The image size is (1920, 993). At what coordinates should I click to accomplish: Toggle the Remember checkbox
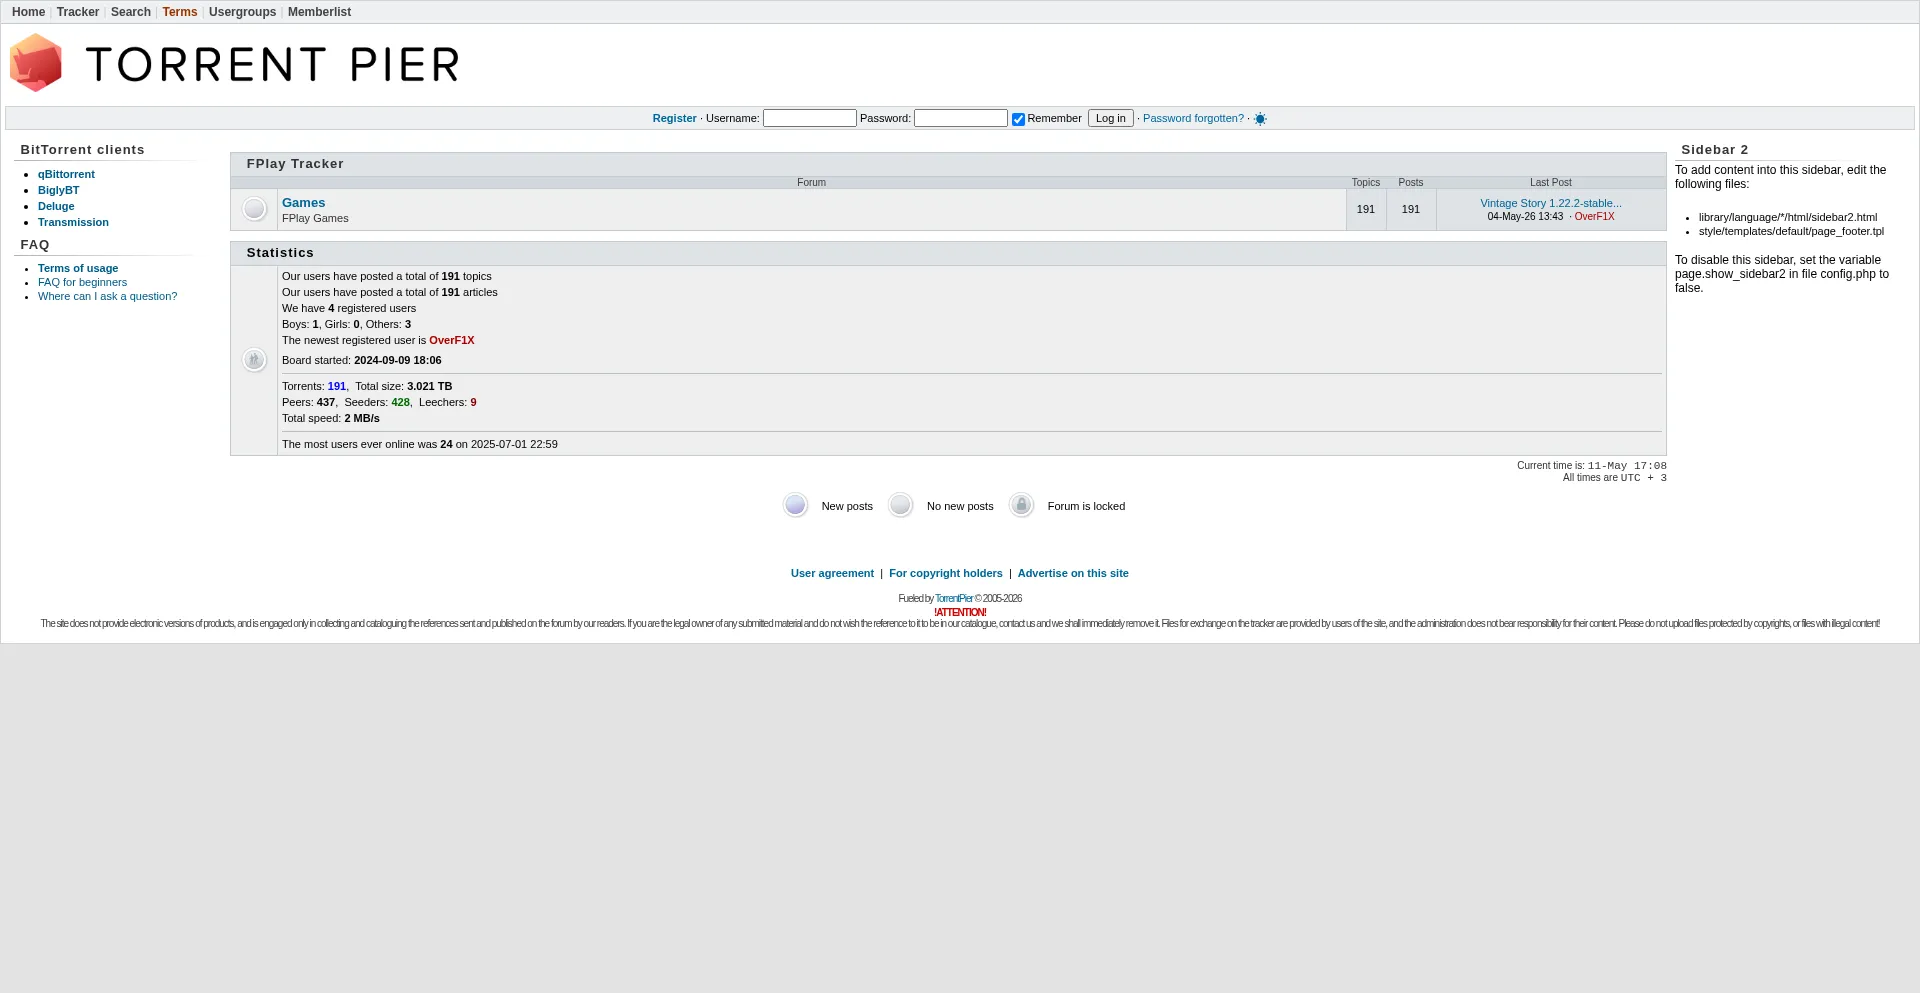[x=1018, y=119]
